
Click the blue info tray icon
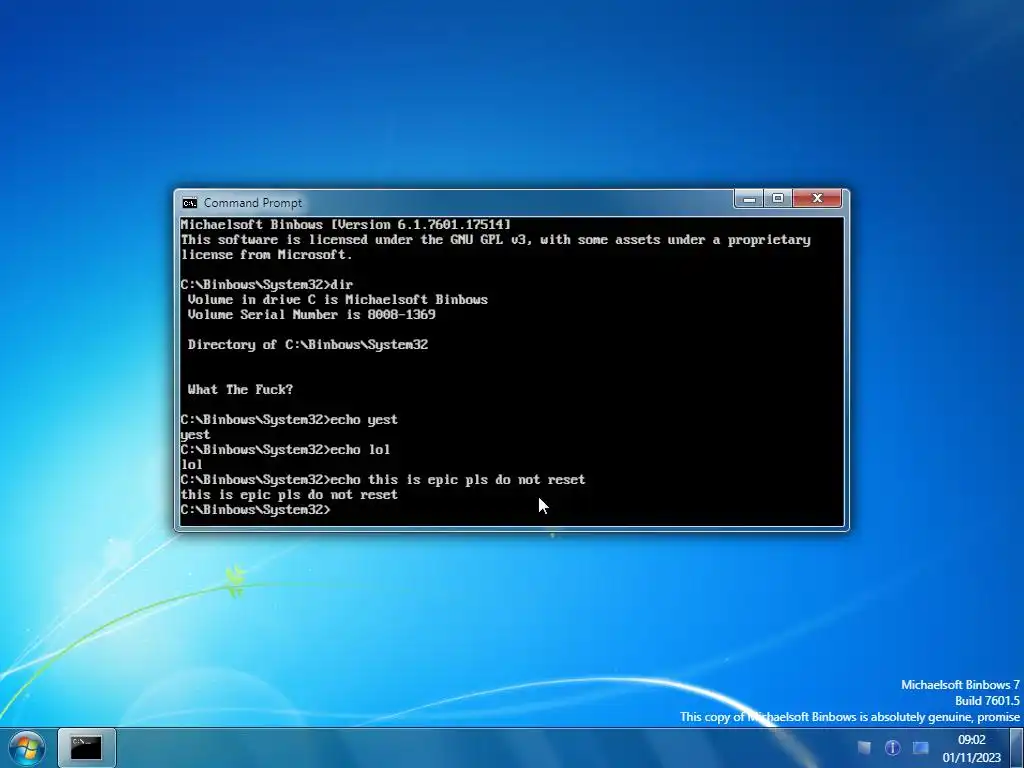892,747
